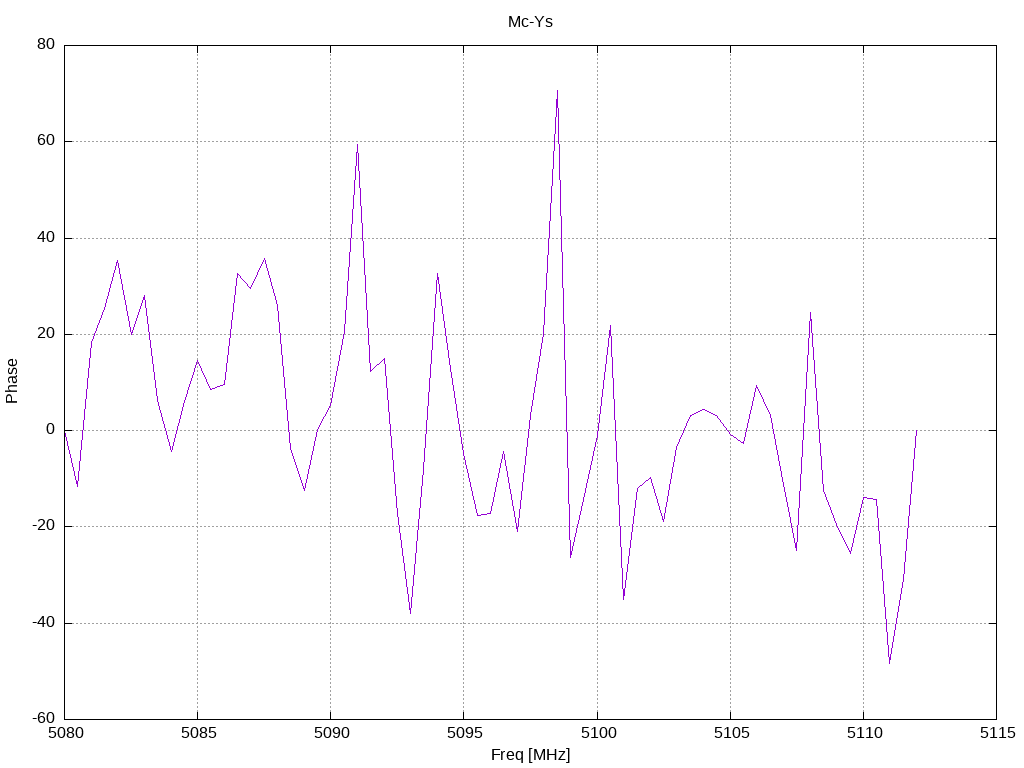Click the highest phase peak near 5098.5 MHz
This screenshot has width=1024, height=768.
(x=557, y=91)
